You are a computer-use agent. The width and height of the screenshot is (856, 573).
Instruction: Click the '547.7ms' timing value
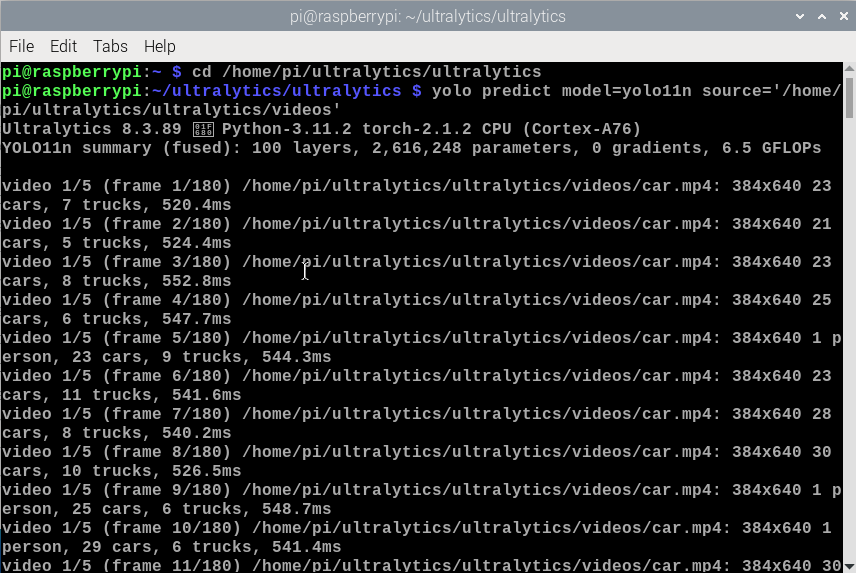(x=197, y=319)
